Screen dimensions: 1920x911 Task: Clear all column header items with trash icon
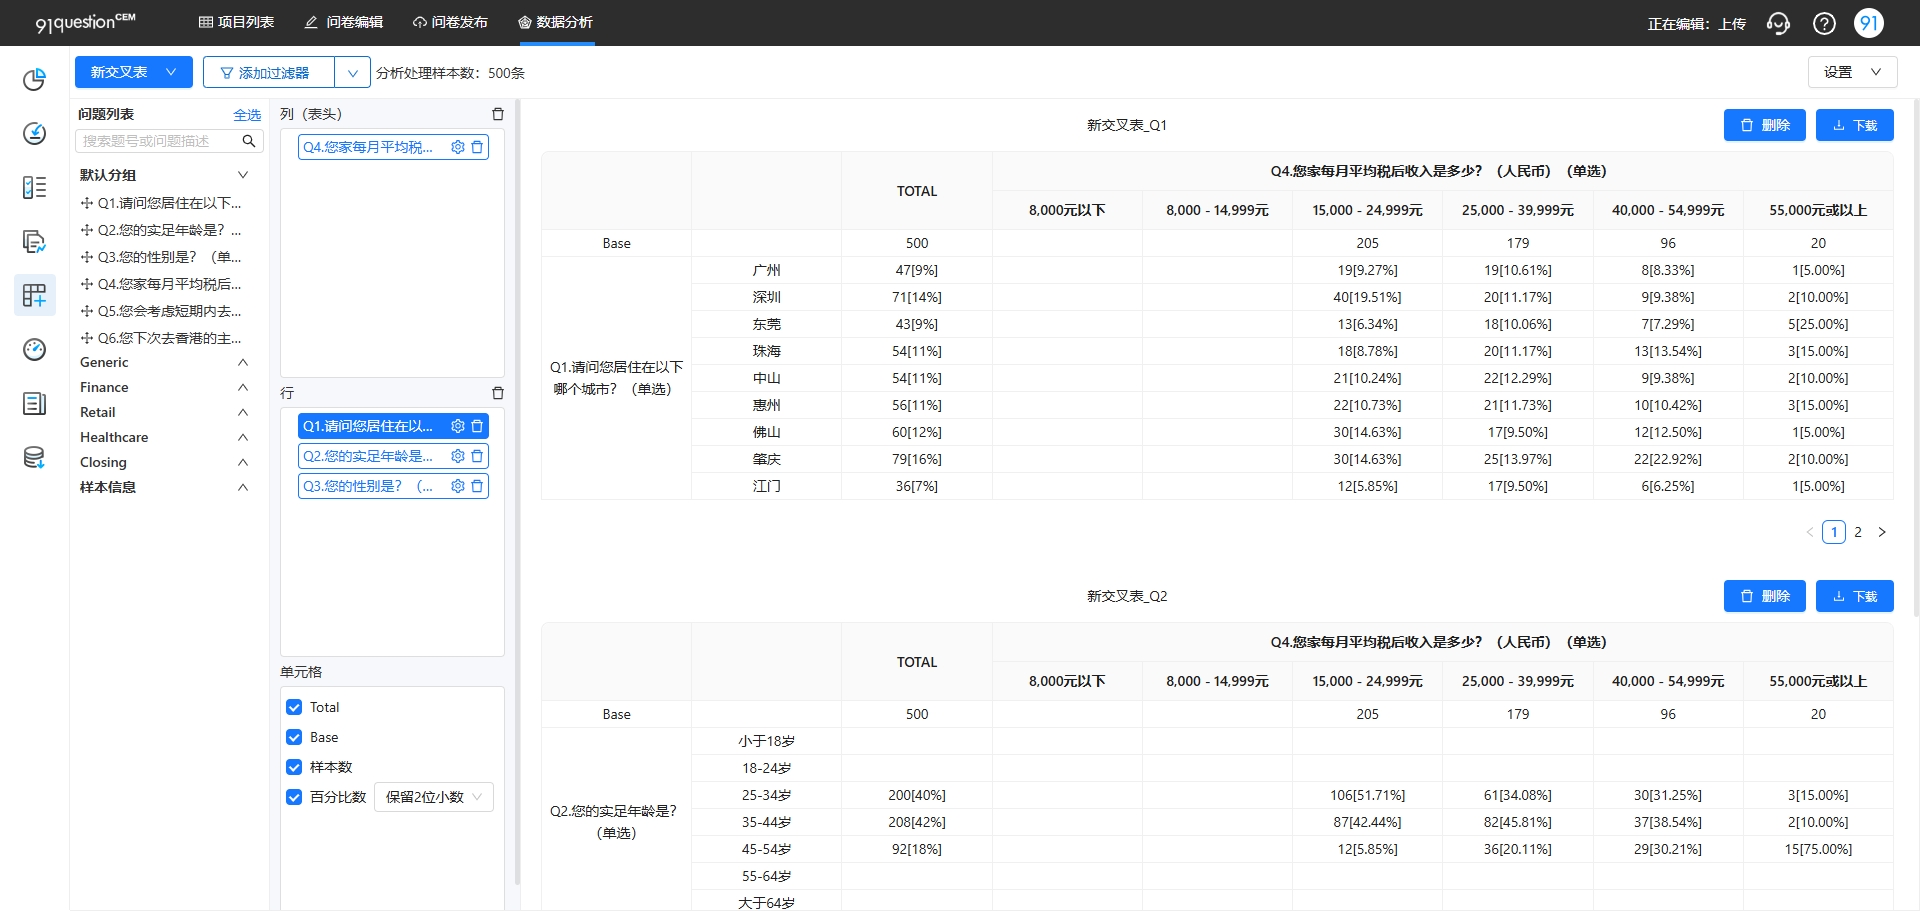coord(498,114)
